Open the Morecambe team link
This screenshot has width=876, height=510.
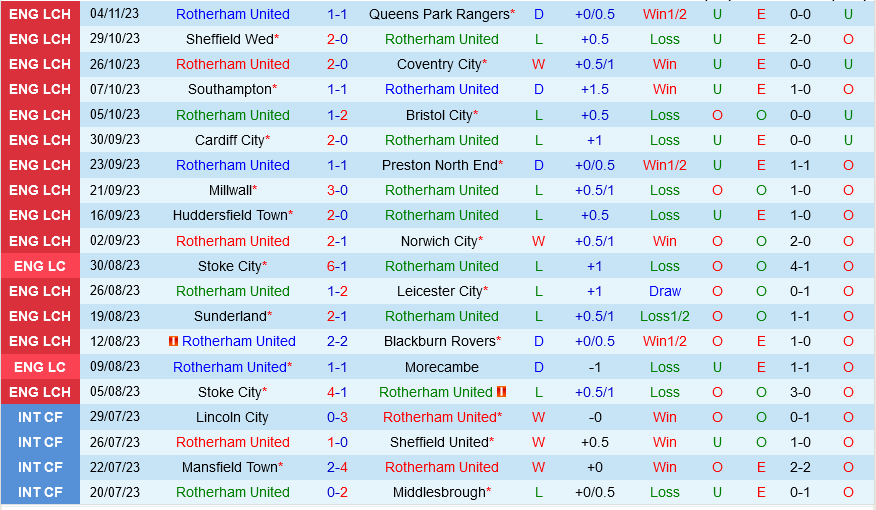[441, 367]
